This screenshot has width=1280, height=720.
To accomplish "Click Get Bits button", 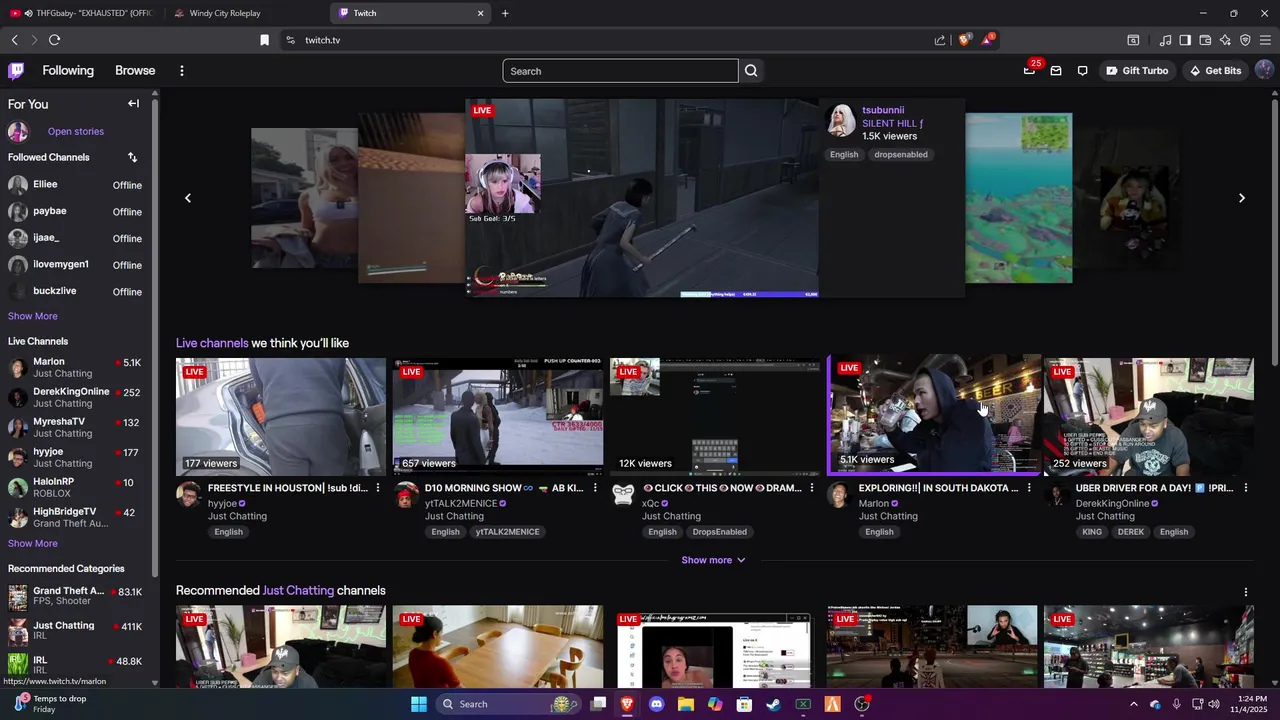I will [x=1214, y=71].
